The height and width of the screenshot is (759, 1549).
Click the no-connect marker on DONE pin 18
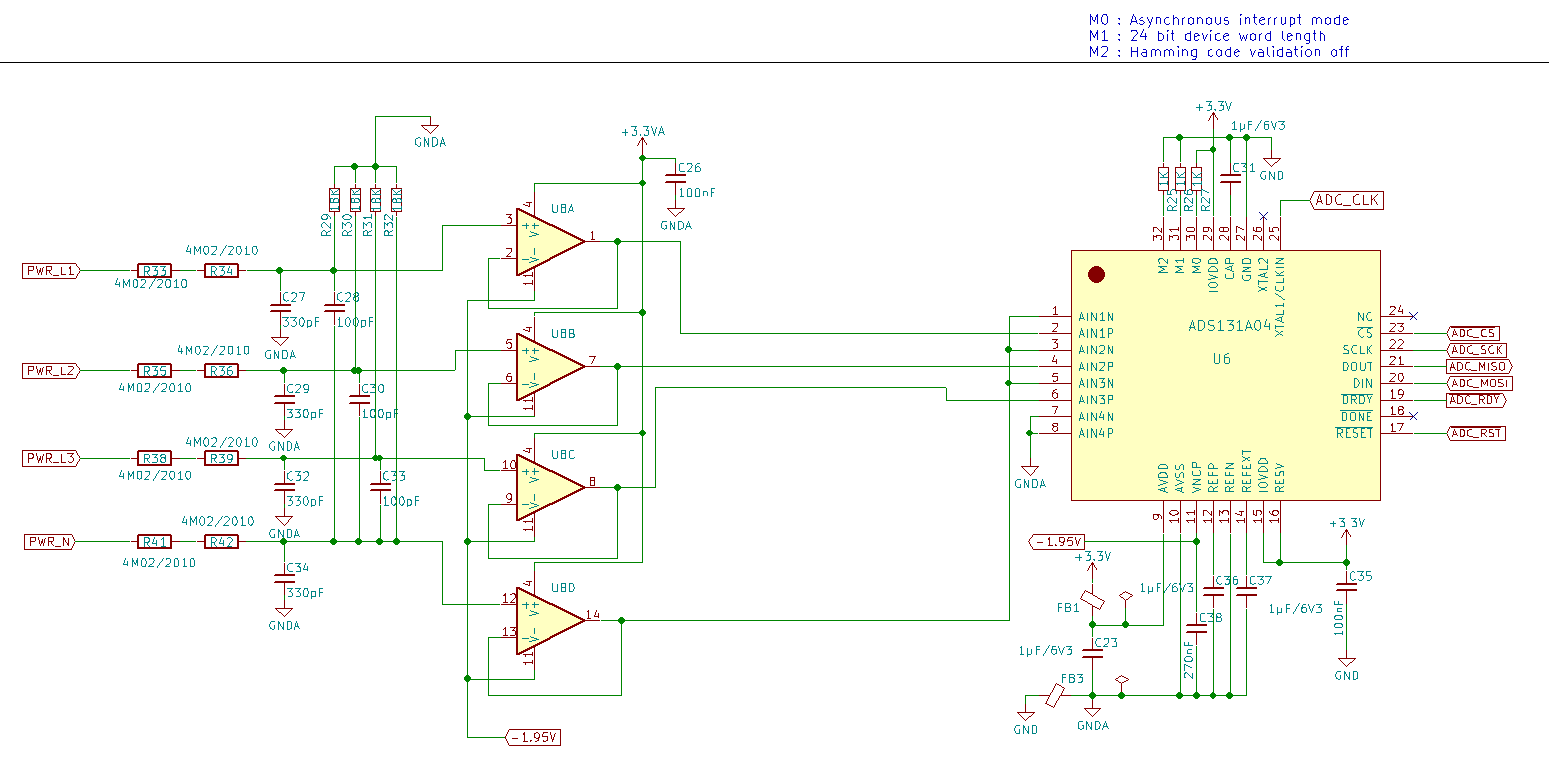(x=1413, y=415)
